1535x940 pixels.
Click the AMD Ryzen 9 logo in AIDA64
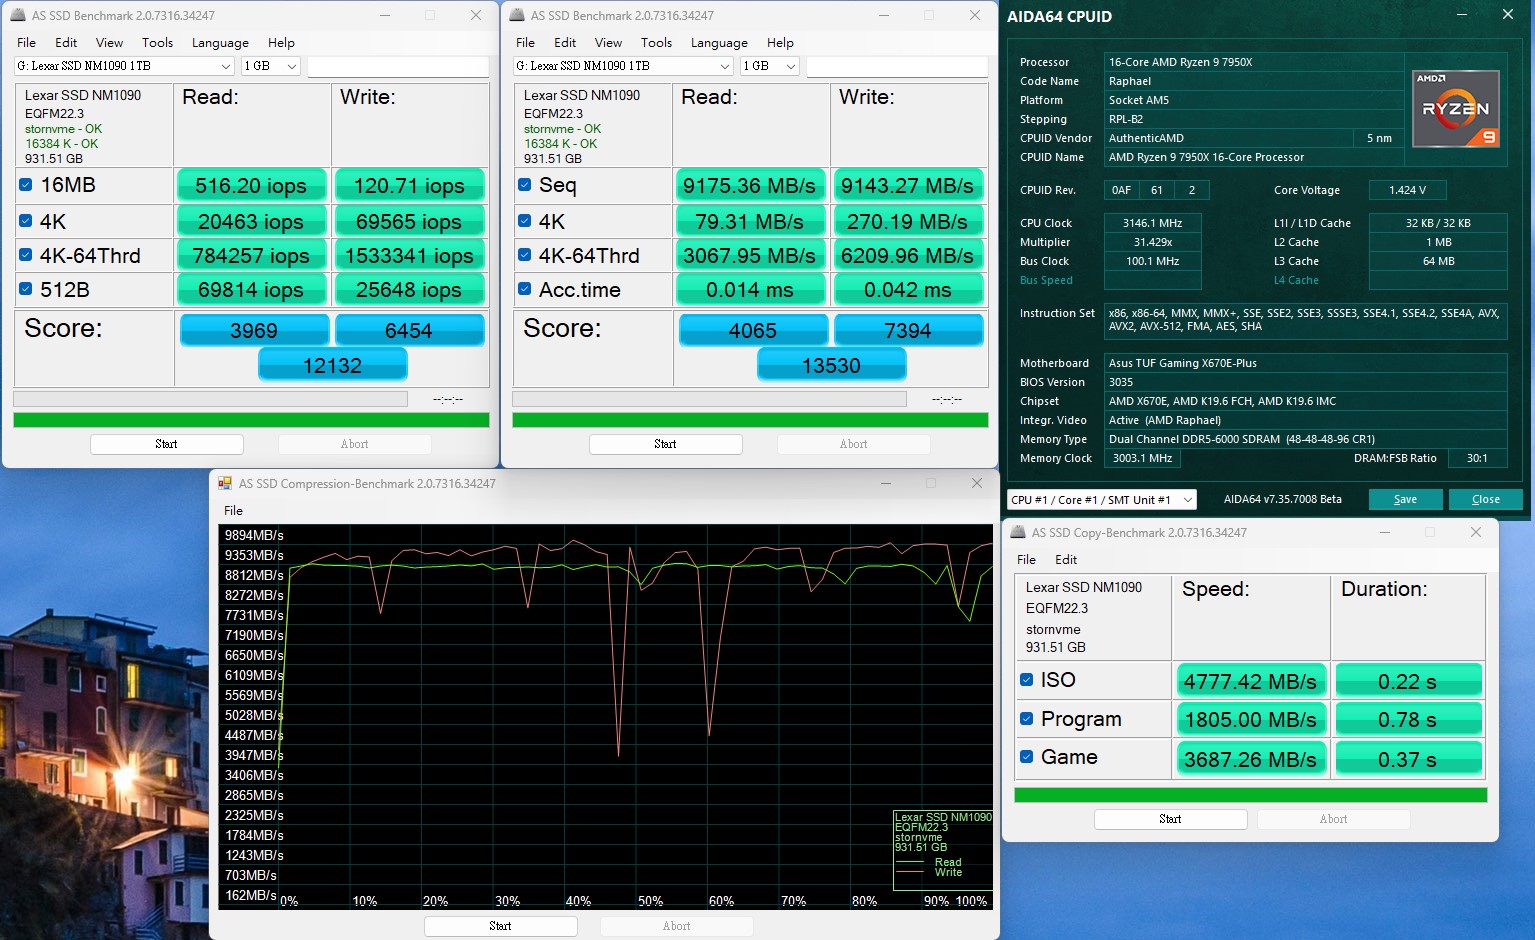point(1455,108)
